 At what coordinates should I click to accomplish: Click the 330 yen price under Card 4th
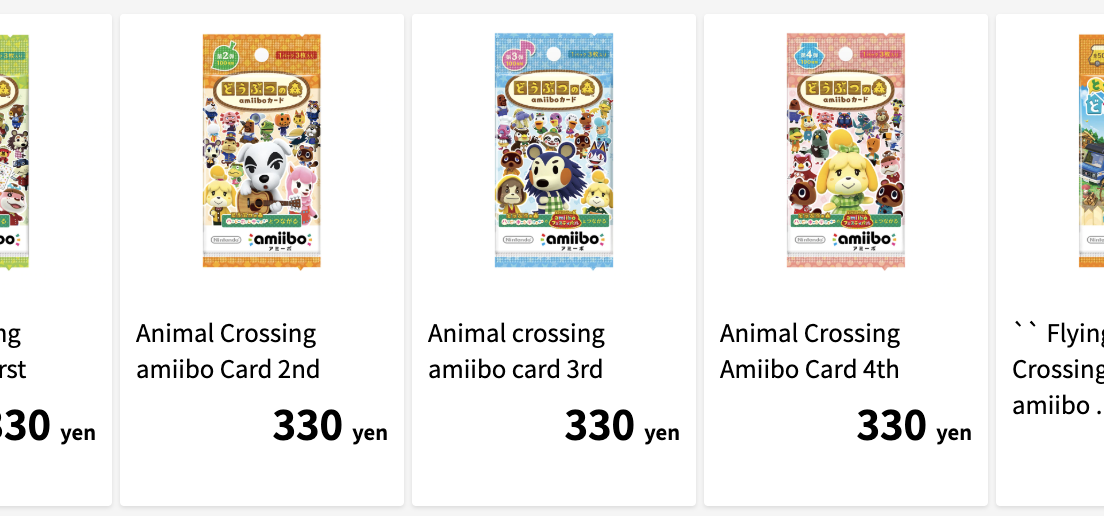point(913,427)
